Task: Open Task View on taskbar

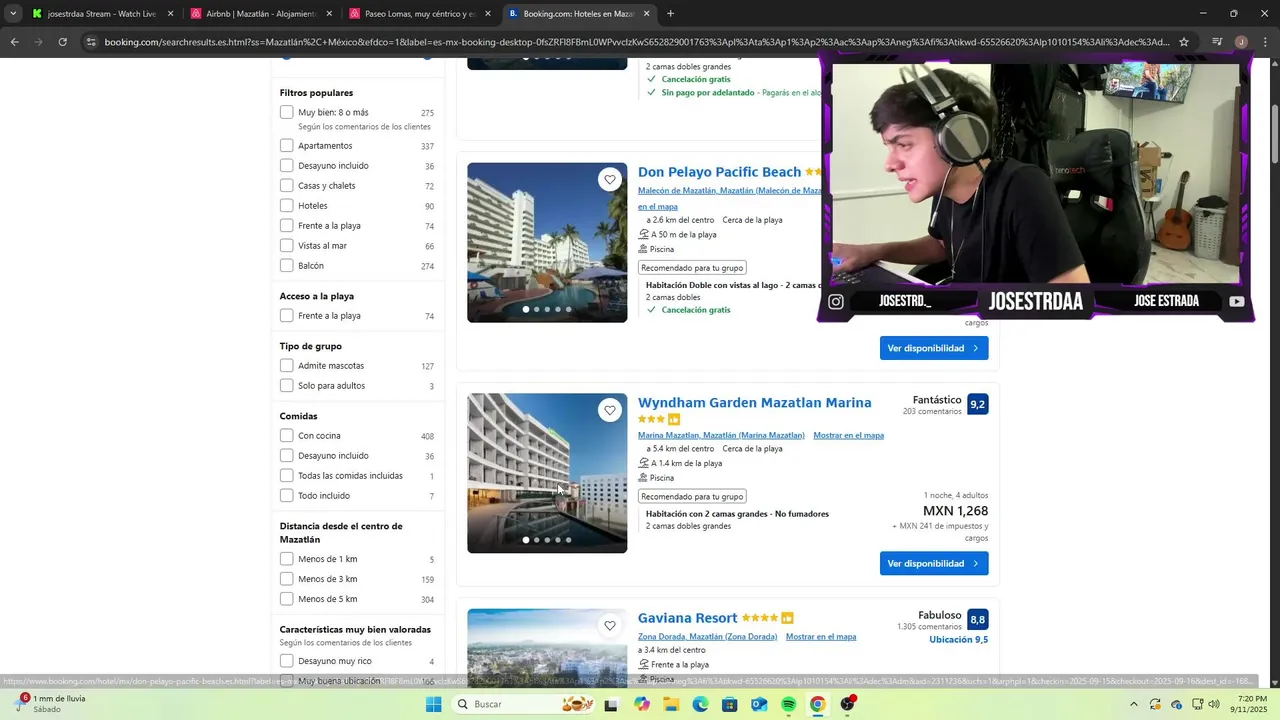Action: pos(611,704)
